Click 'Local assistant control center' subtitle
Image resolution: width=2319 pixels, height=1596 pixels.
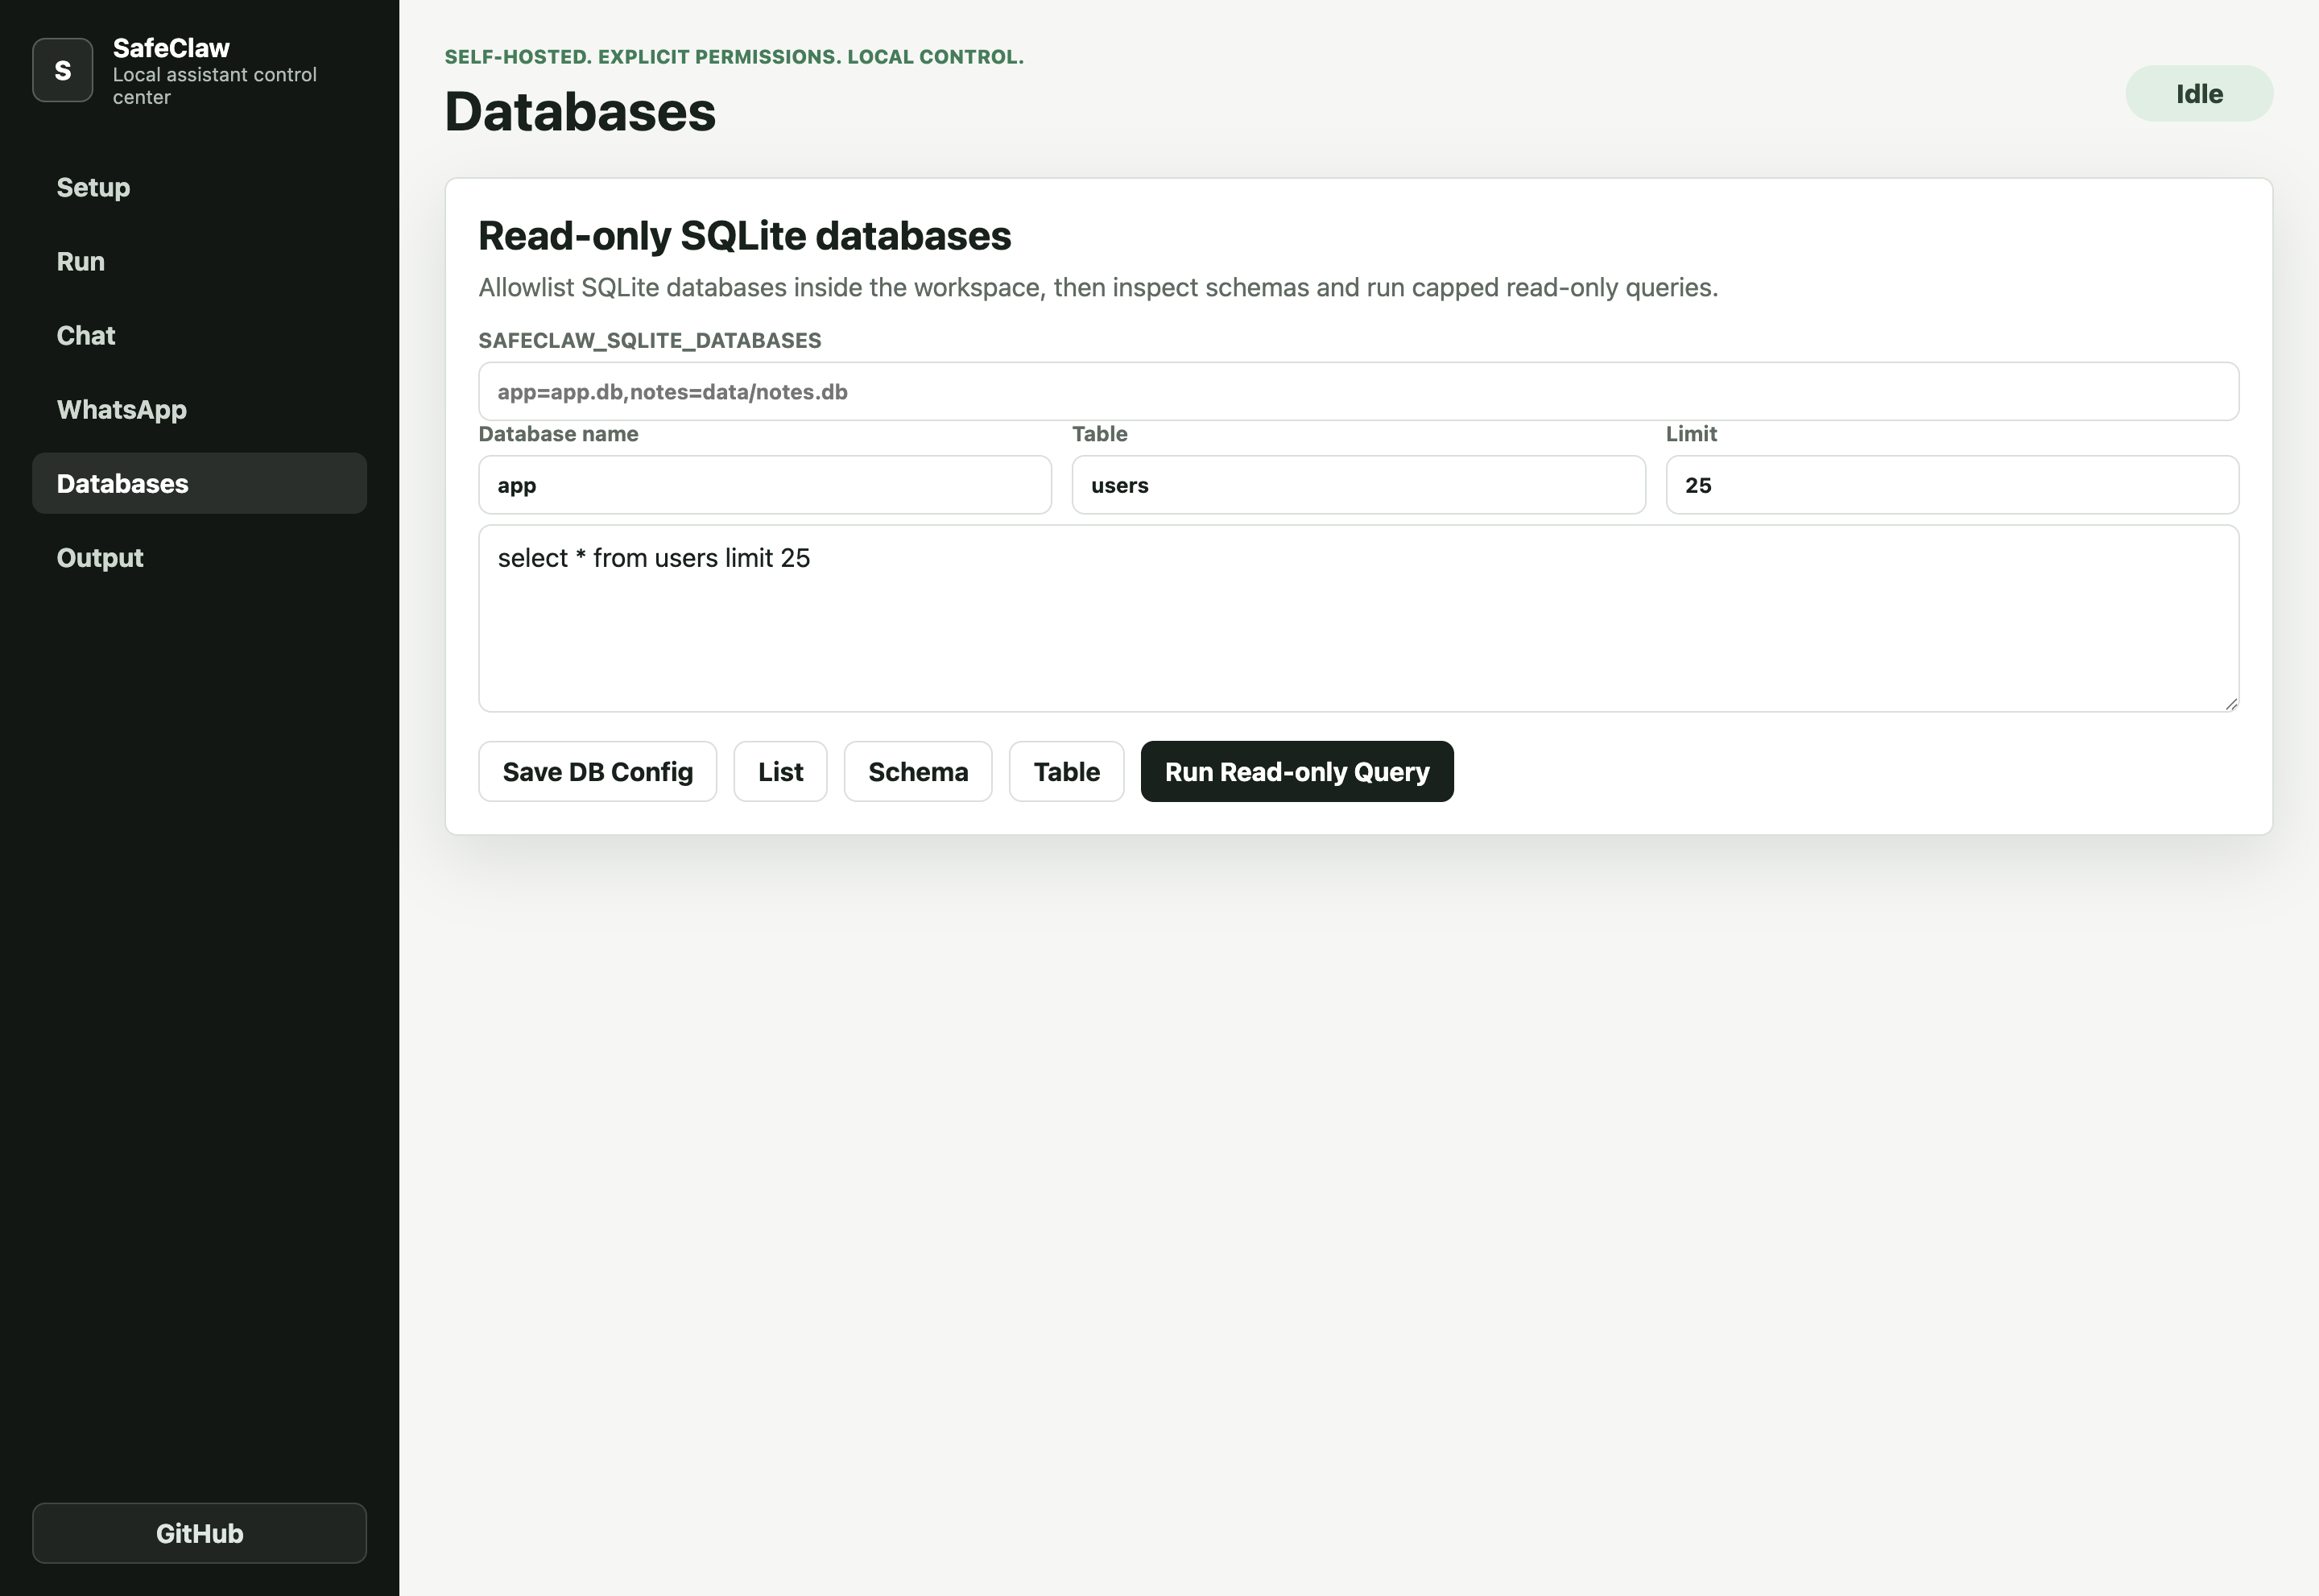tap(214, 86)
